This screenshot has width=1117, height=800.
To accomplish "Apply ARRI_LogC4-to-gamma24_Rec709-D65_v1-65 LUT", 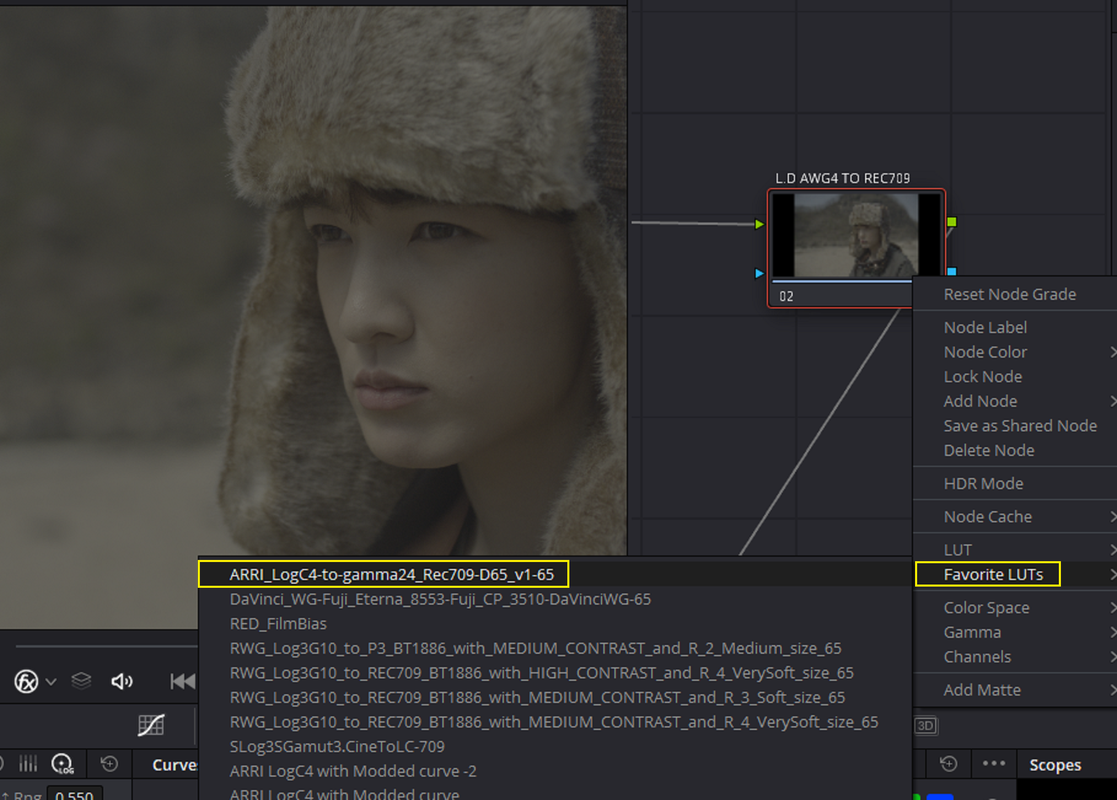I will [555, 574].
